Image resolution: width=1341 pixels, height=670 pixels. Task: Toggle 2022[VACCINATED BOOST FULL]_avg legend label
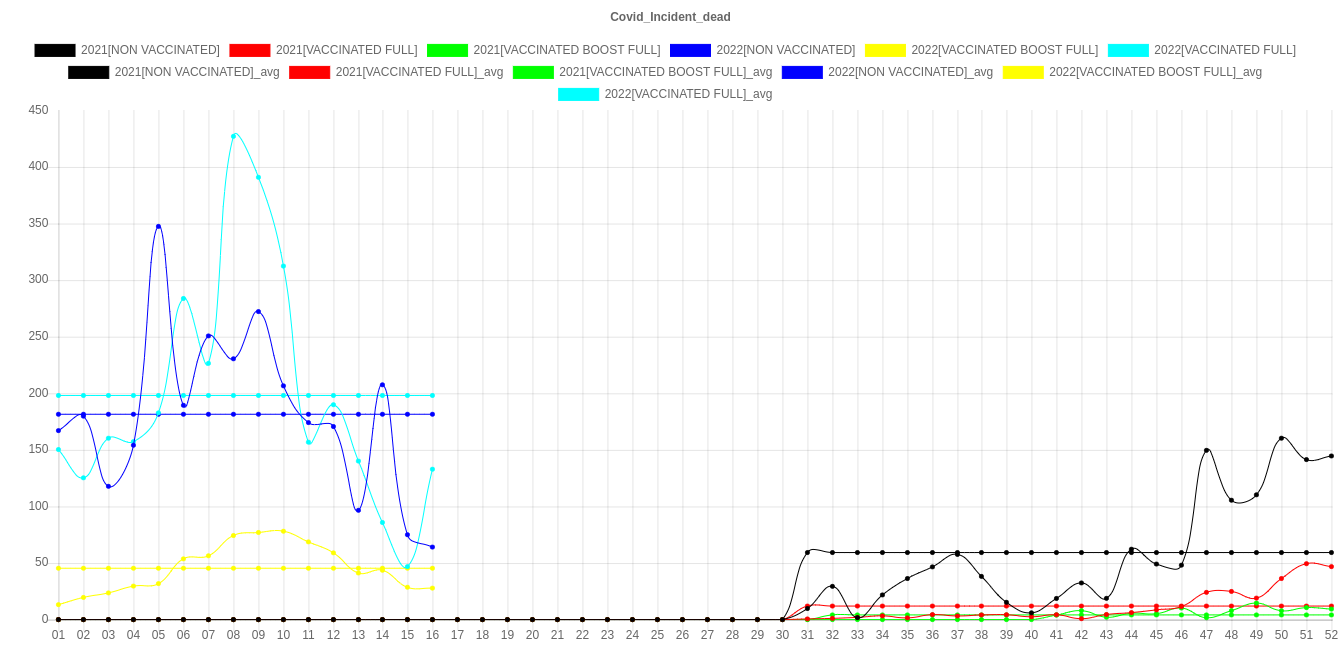point(1155,72)
